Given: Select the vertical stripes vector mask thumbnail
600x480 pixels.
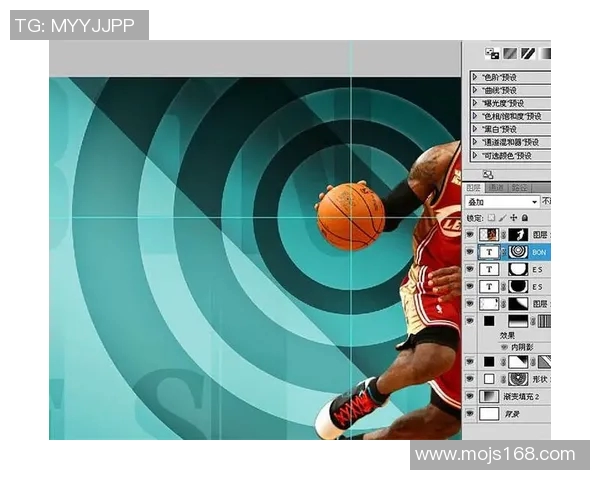Looking at the screenshot, I should tap(544, 321).
